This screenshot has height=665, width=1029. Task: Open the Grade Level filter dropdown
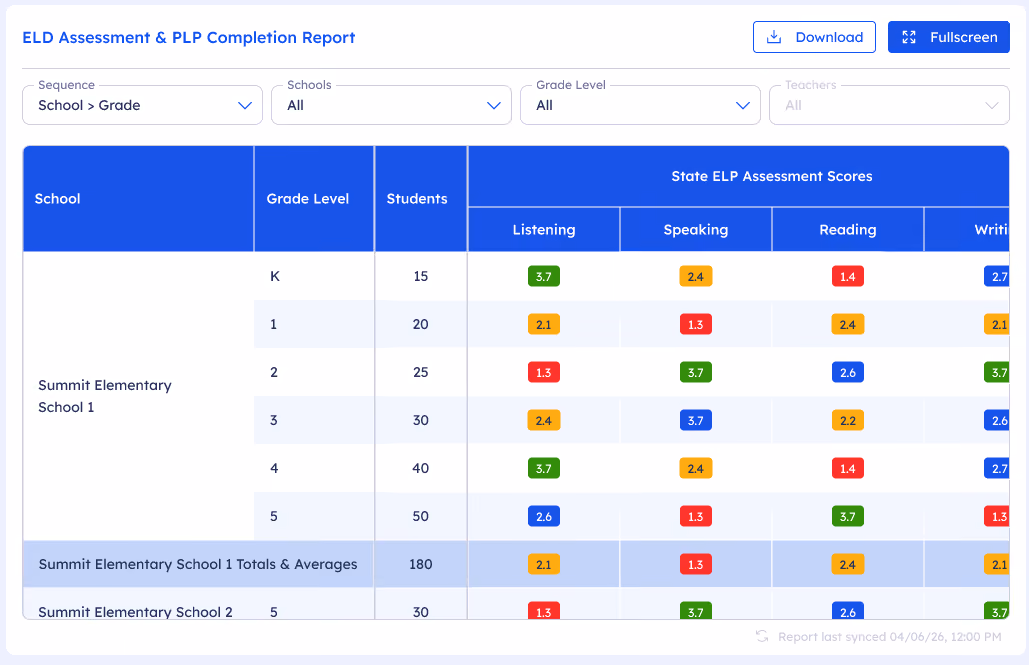coord(640,105)
